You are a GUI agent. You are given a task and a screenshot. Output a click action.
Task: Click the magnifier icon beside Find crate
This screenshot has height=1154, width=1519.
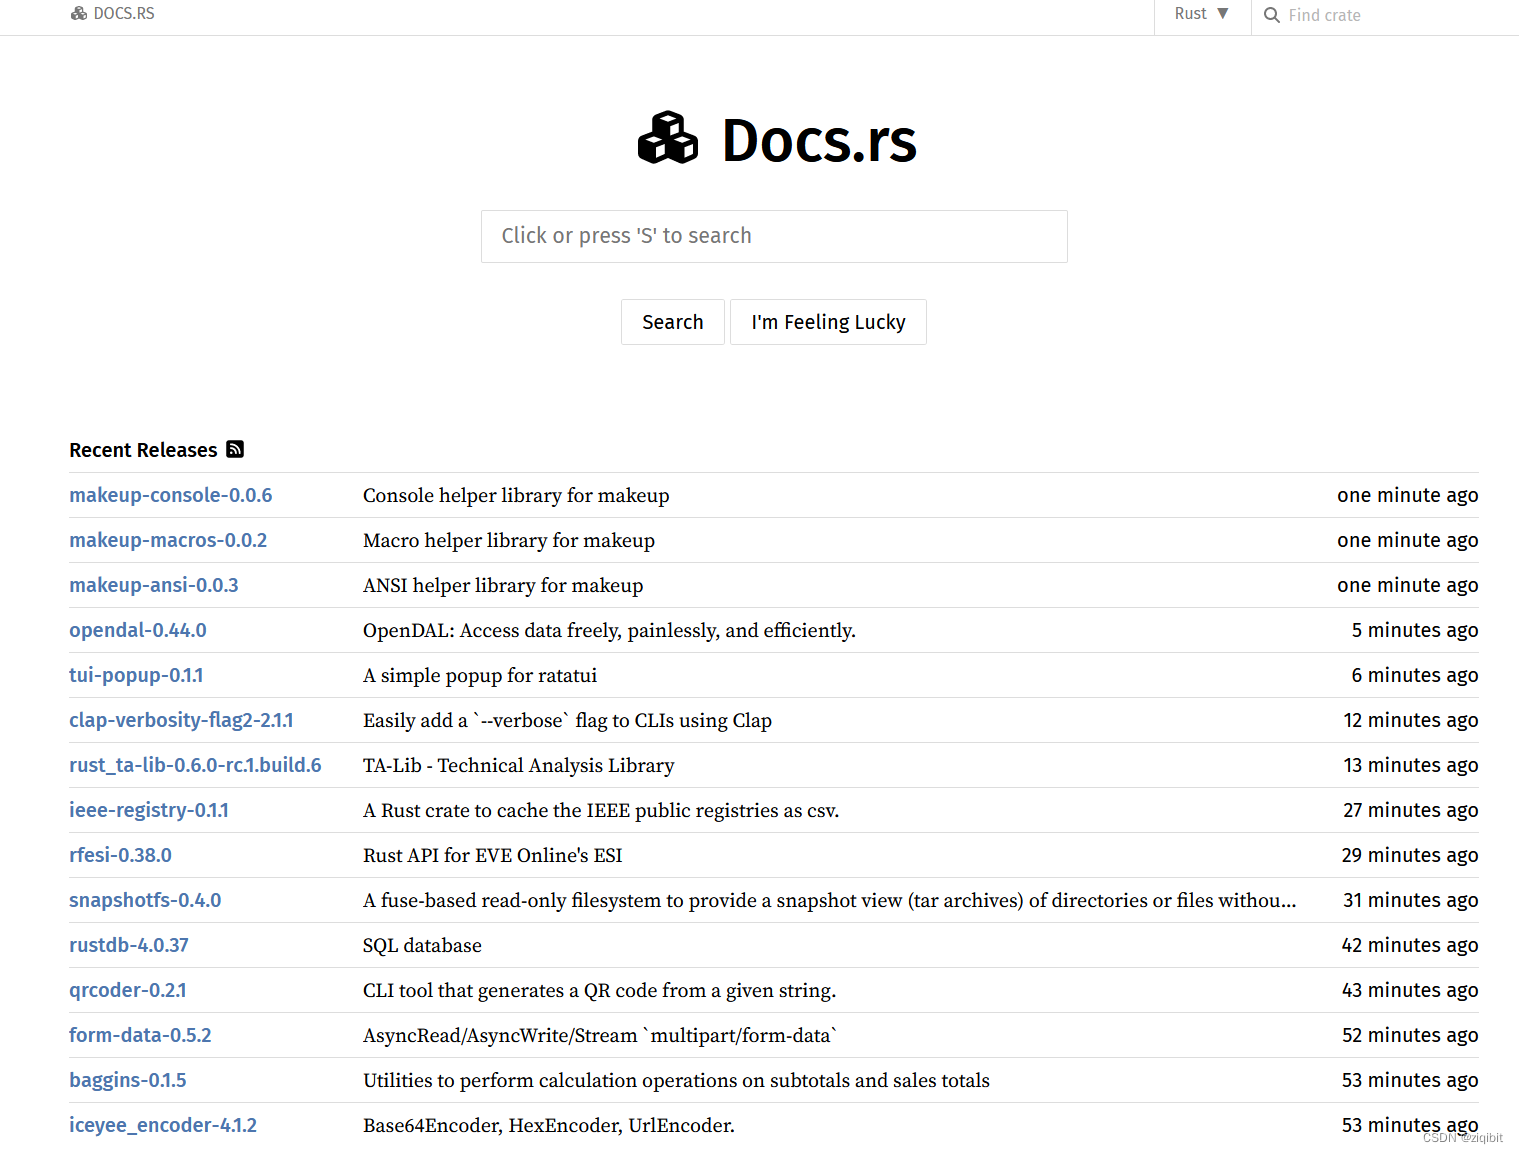pos(1272,15)
